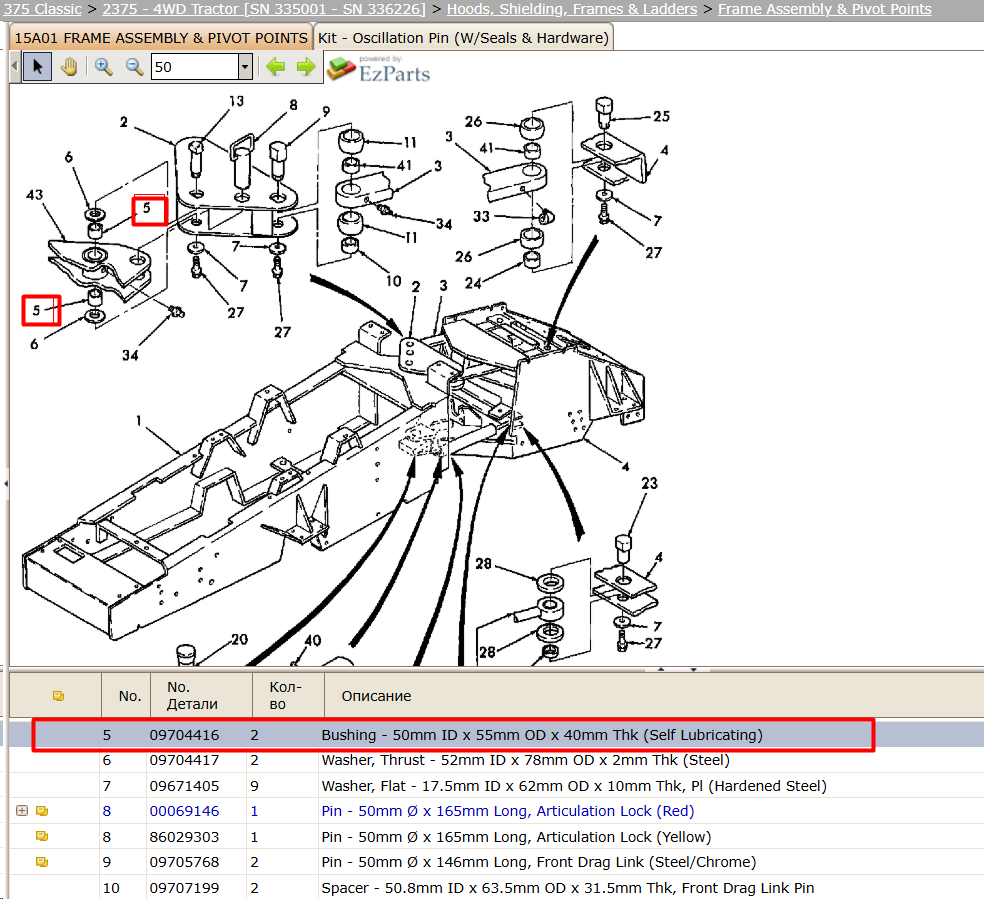Activate the hand pan tool
The width and height of the screenshot is (984, 899).
pyautogui.click(x=69, y=66)
